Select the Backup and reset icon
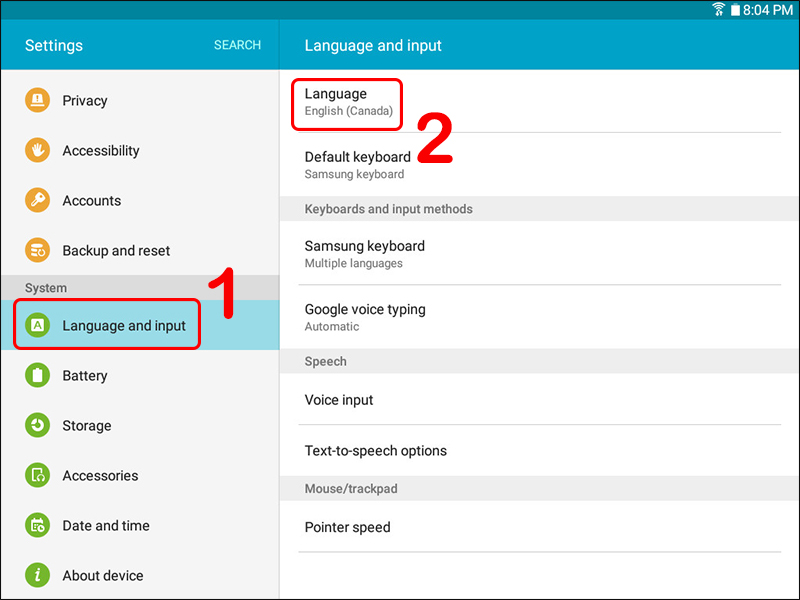The image size is (800, 600). pyautogui.click(x=37, y=250)
